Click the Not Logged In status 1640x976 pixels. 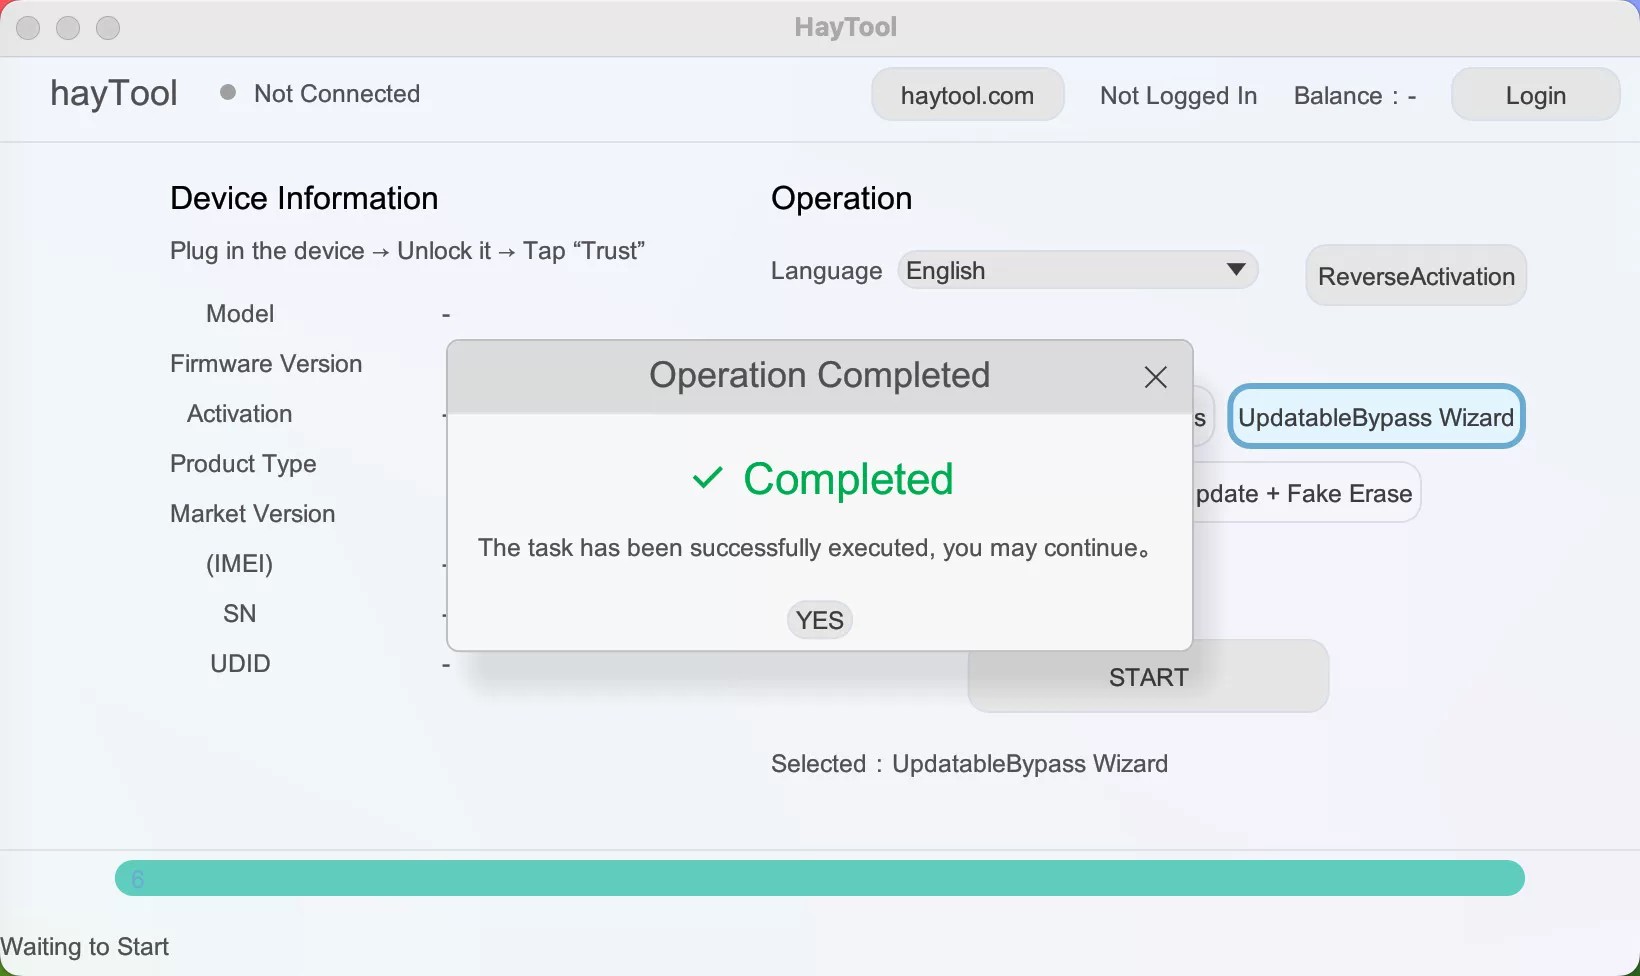[x=1178, y=95]
